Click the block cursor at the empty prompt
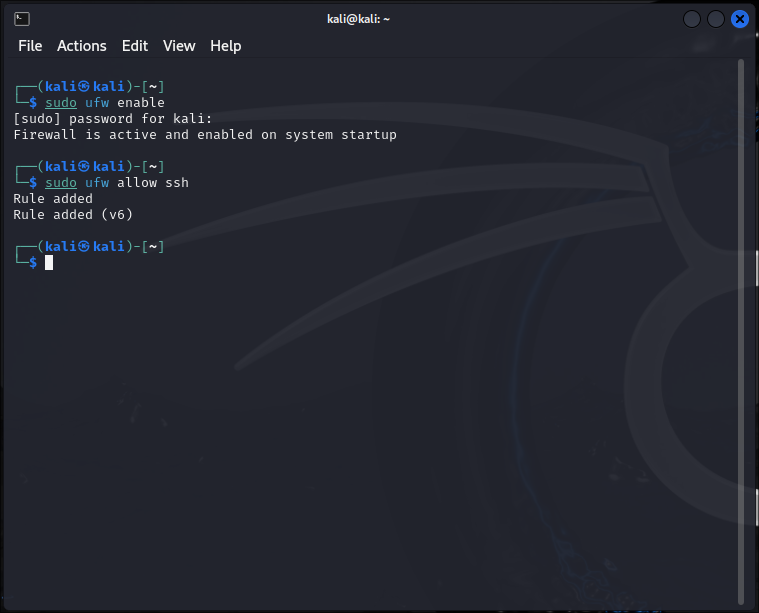759x613 pixels. (49, 262)
